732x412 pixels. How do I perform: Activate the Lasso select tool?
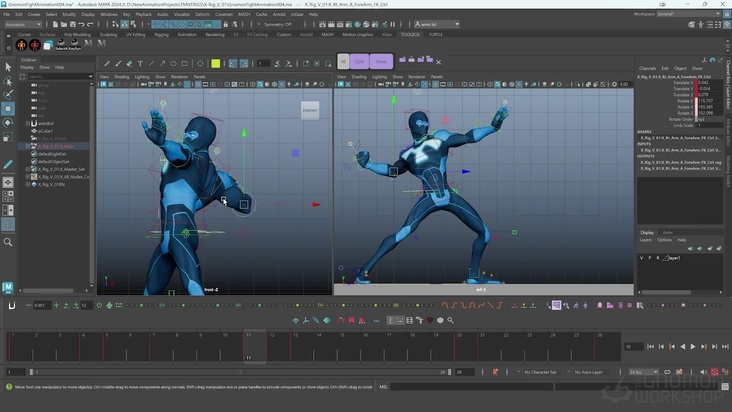click(x=8, y=81)
